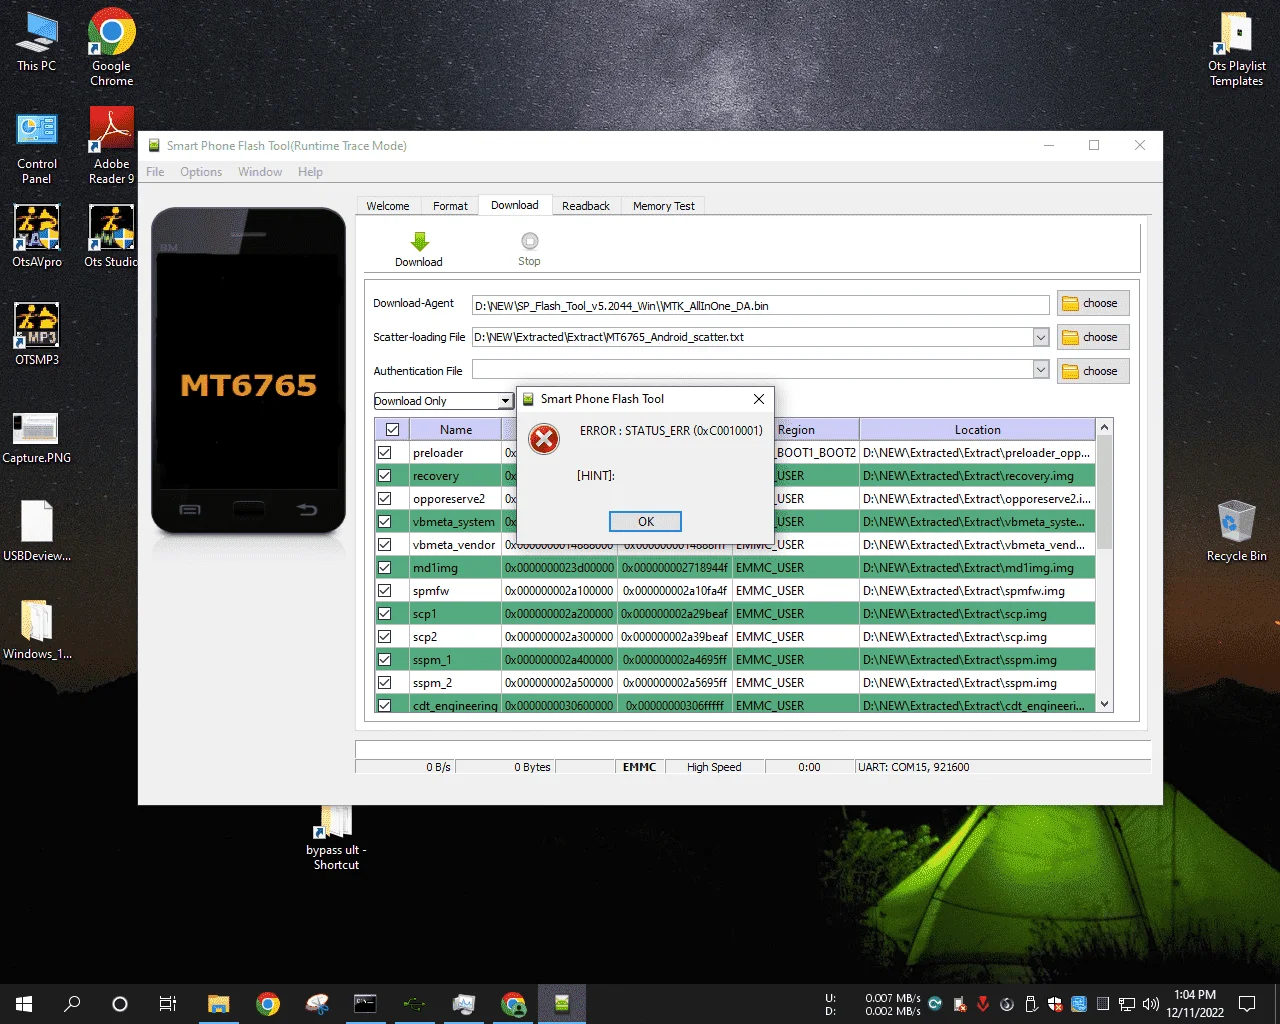Open the File menu
This screenshot has width=1280, height=1024.
[x=155, y=172]
